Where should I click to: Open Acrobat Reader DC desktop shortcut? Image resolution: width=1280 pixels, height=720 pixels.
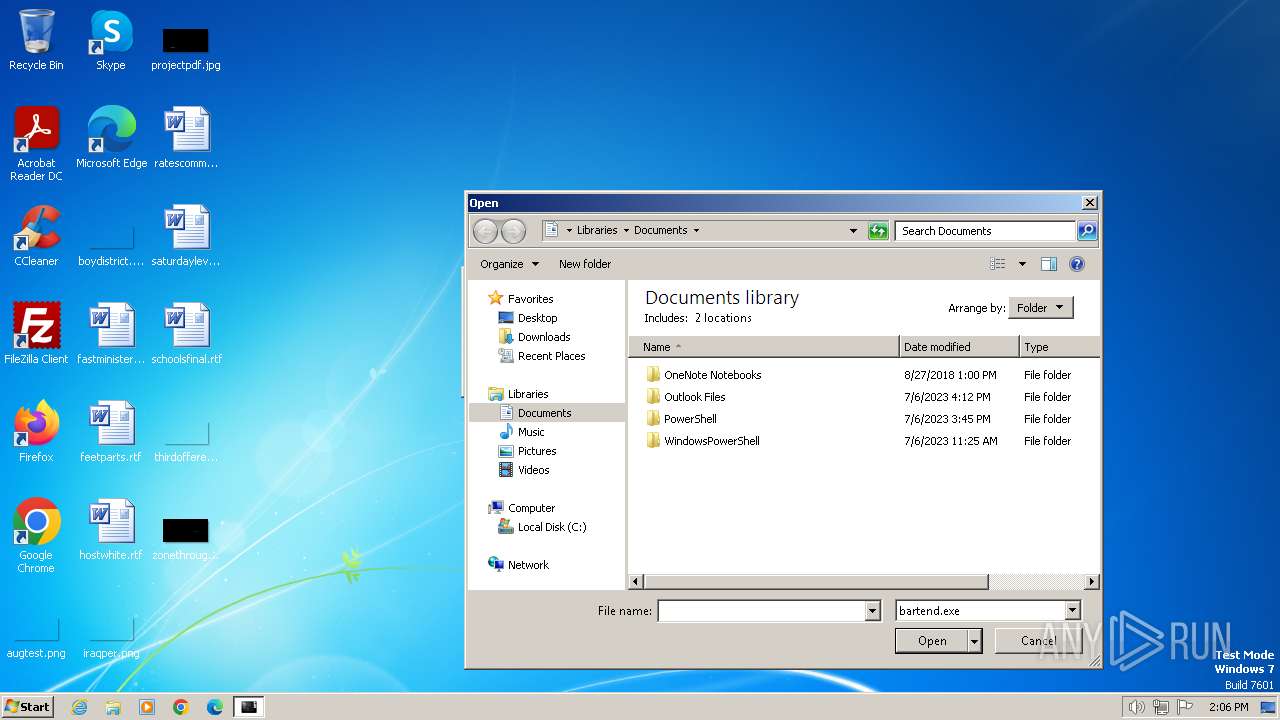point(36,144)
